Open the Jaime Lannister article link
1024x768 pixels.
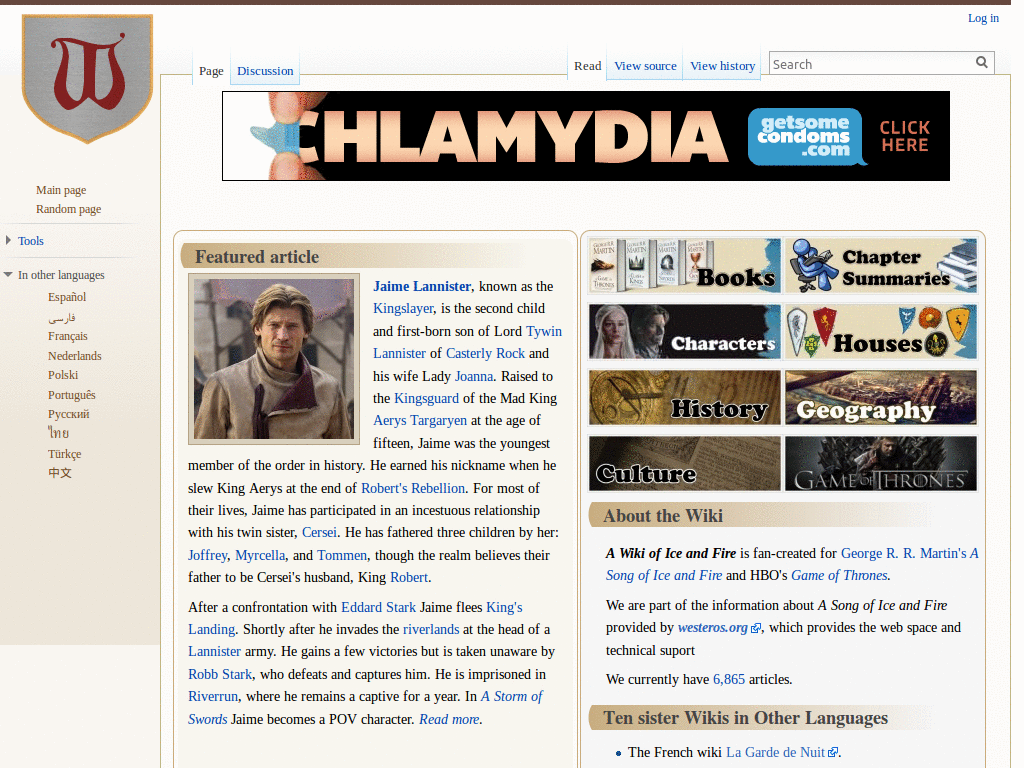coord(422,286)
